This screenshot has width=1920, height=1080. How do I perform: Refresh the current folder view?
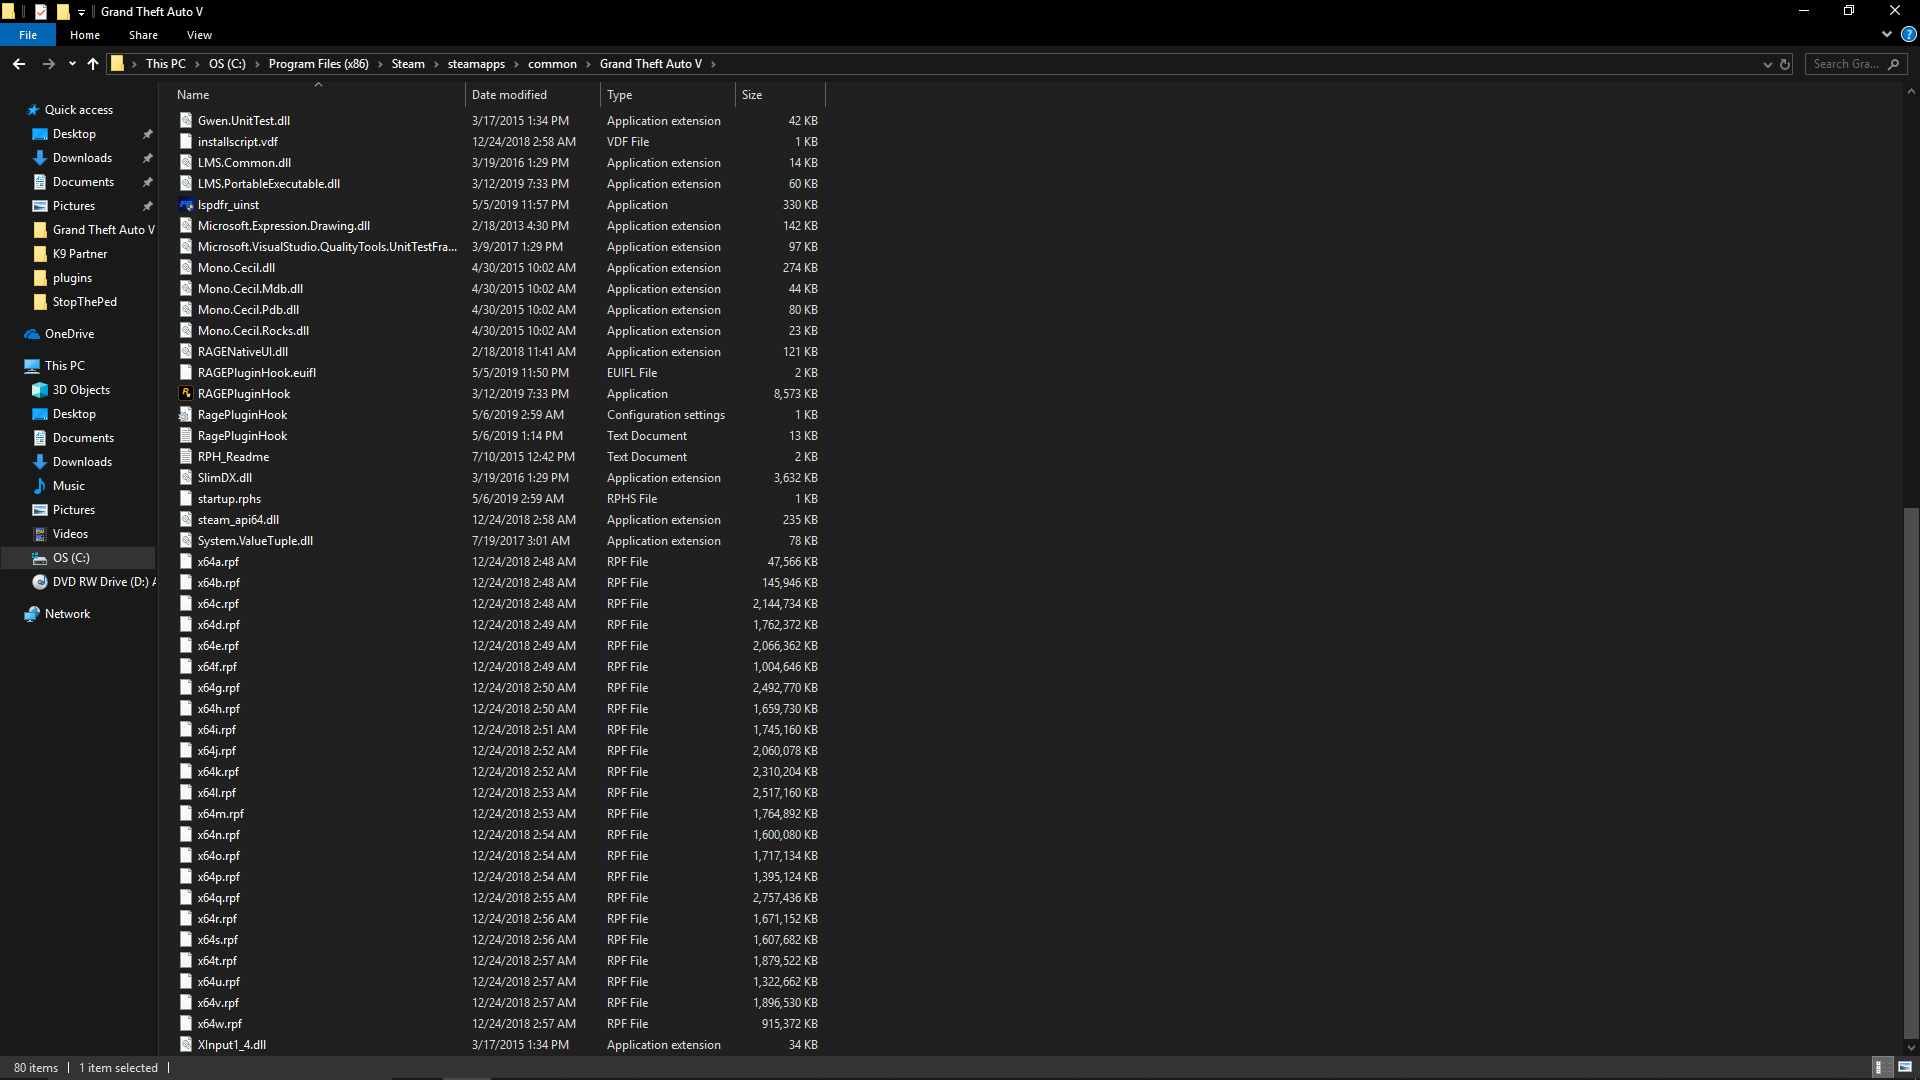[1785, 64]
